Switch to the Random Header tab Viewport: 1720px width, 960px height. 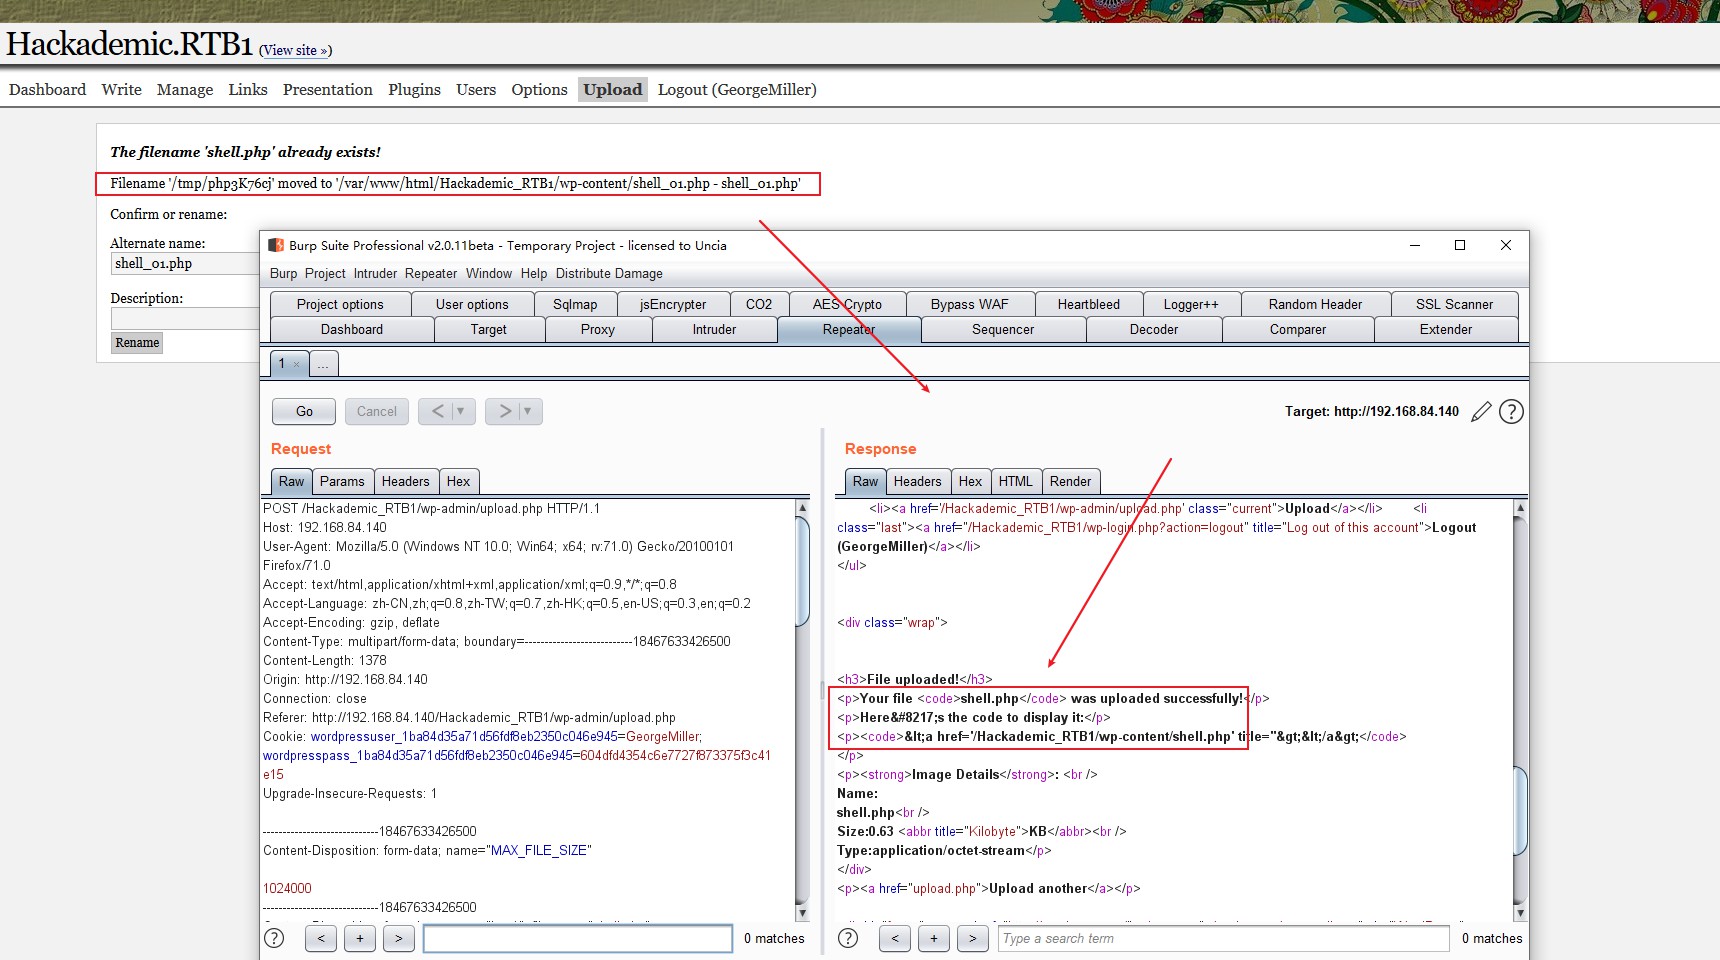1315,304
